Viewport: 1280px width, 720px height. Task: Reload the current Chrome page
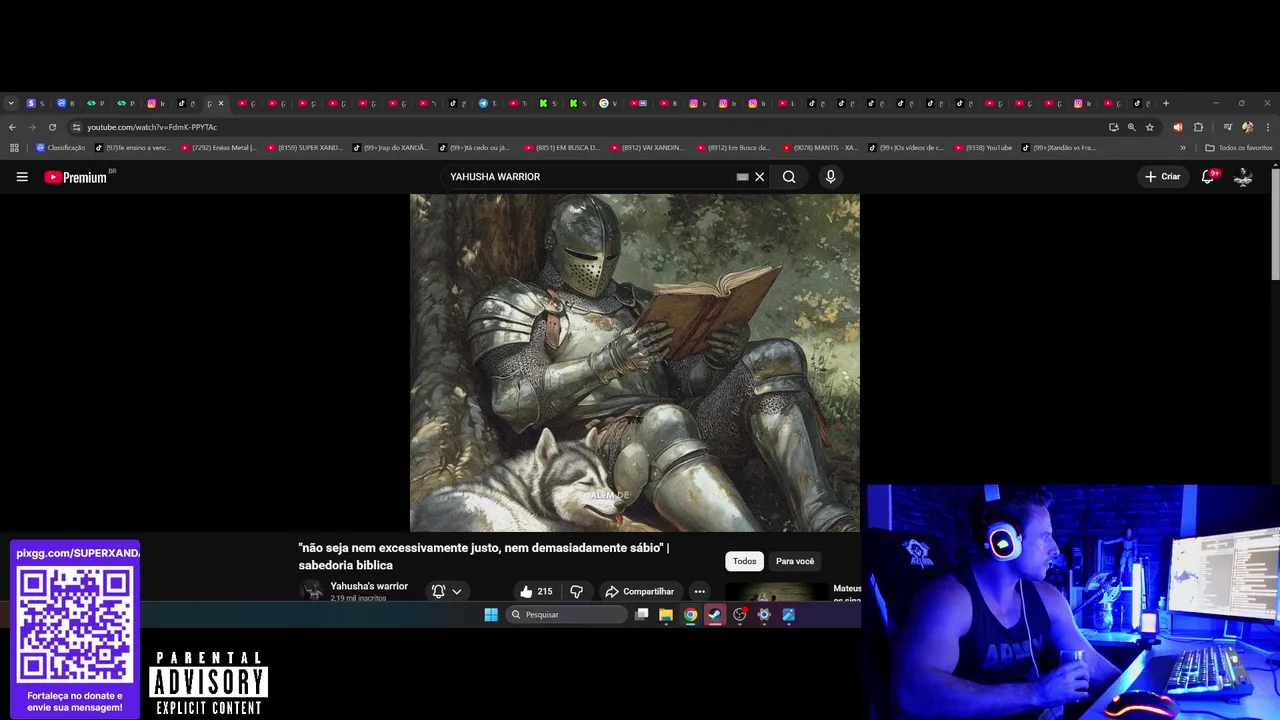tap(52, 127)
